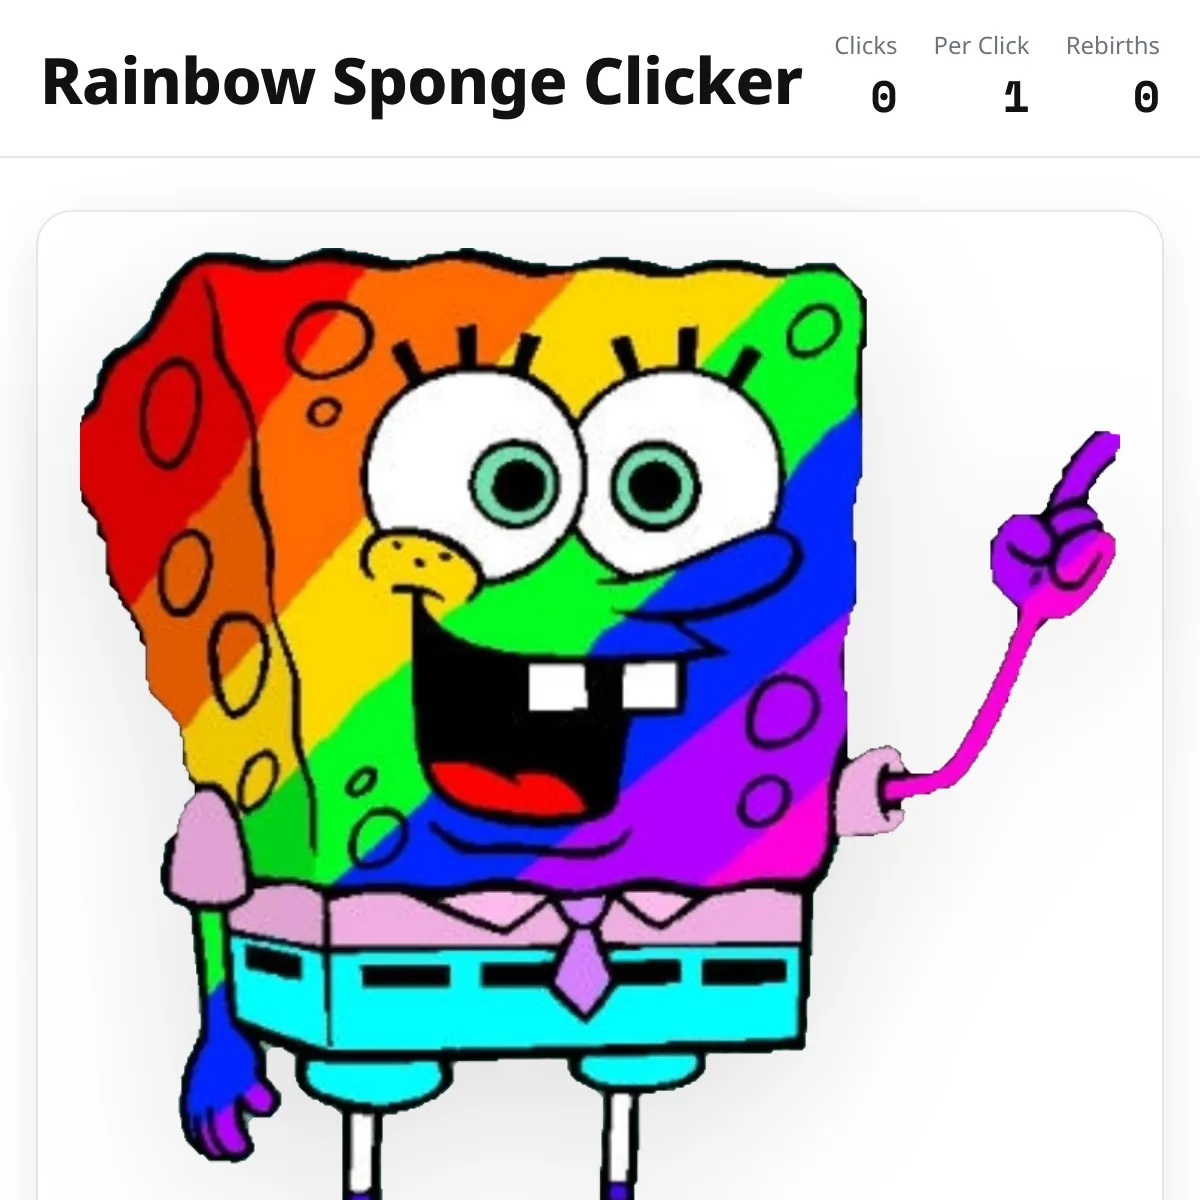Click the Clicks counter label
Image resolution: width=1200 pixels, height=1200 pixels.
866,46
